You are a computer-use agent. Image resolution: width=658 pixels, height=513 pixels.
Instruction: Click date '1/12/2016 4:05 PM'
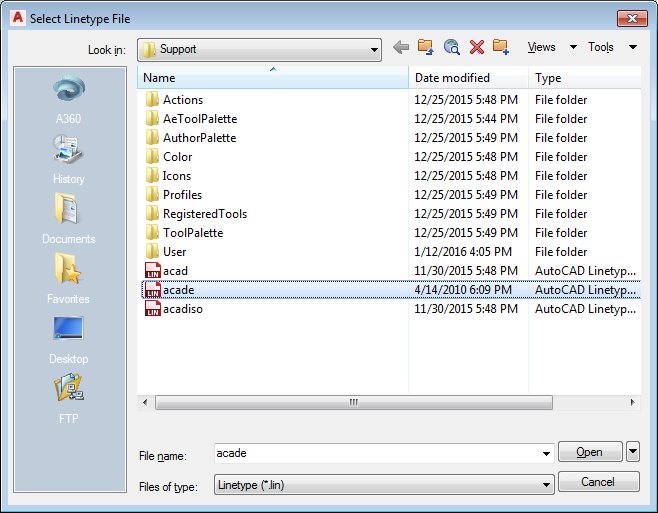tap(463, 251)
